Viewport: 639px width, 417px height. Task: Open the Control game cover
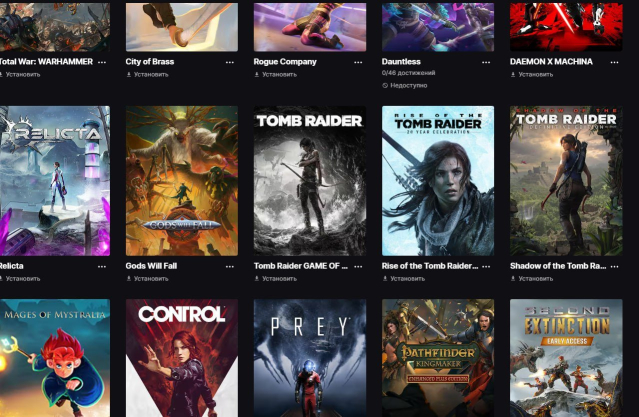[x=182, y=358]
